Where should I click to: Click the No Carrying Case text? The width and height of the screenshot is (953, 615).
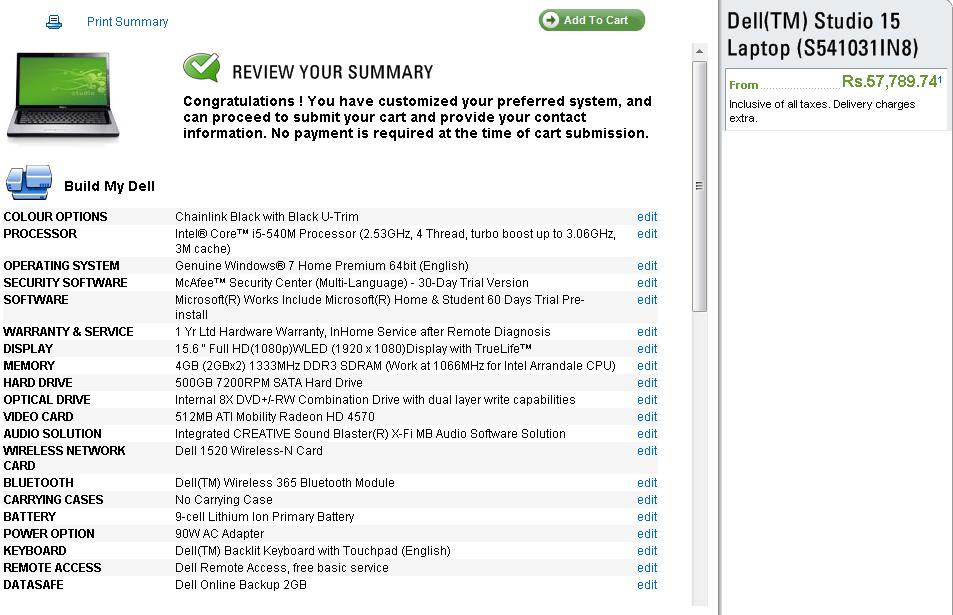click(224, 500)
